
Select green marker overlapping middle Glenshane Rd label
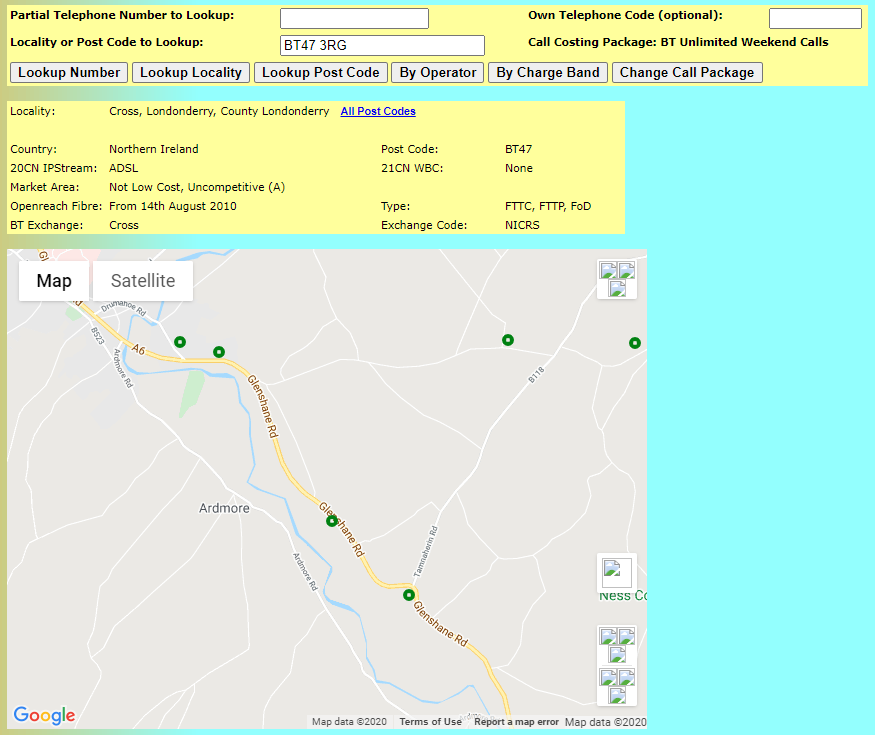332,521
